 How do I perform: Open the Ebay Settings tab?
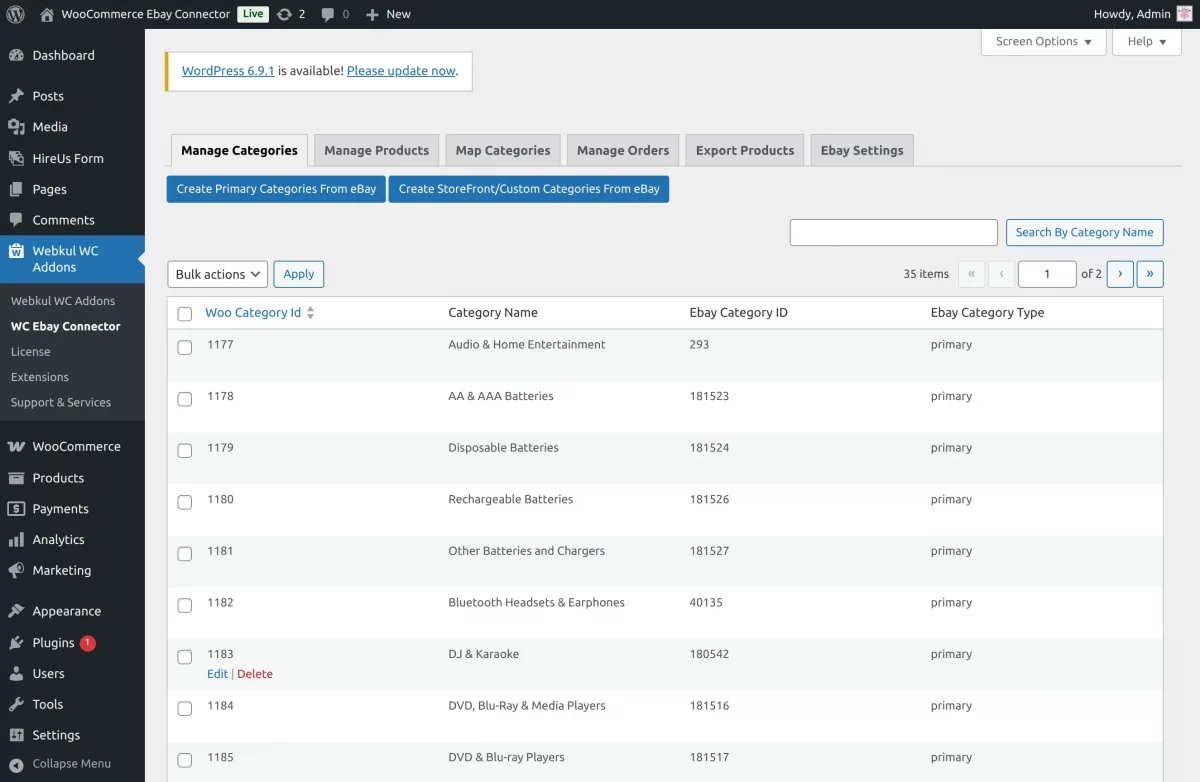tap(861, 150)
